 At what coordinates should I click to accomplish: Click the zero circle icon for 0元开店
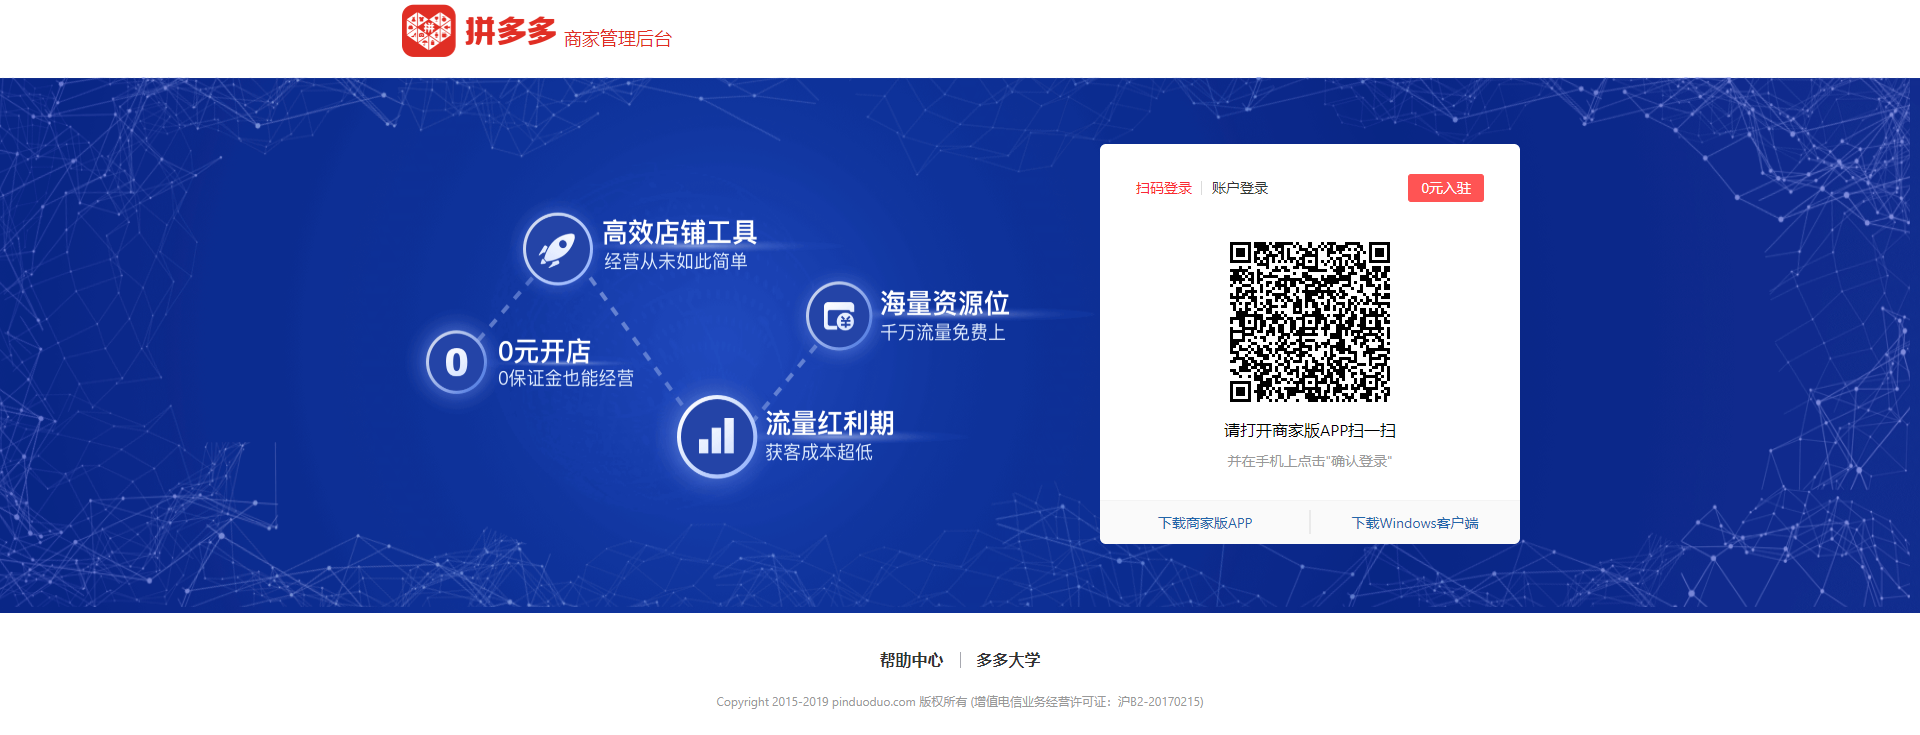456,362
